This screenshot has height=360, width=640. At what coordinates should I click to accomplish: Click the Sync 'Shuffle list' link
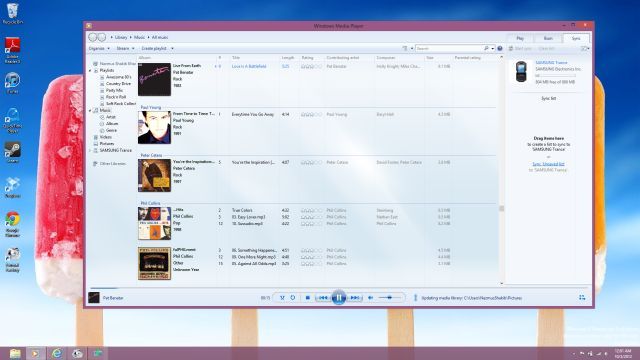pyautogui.click(x=548, y=164)
